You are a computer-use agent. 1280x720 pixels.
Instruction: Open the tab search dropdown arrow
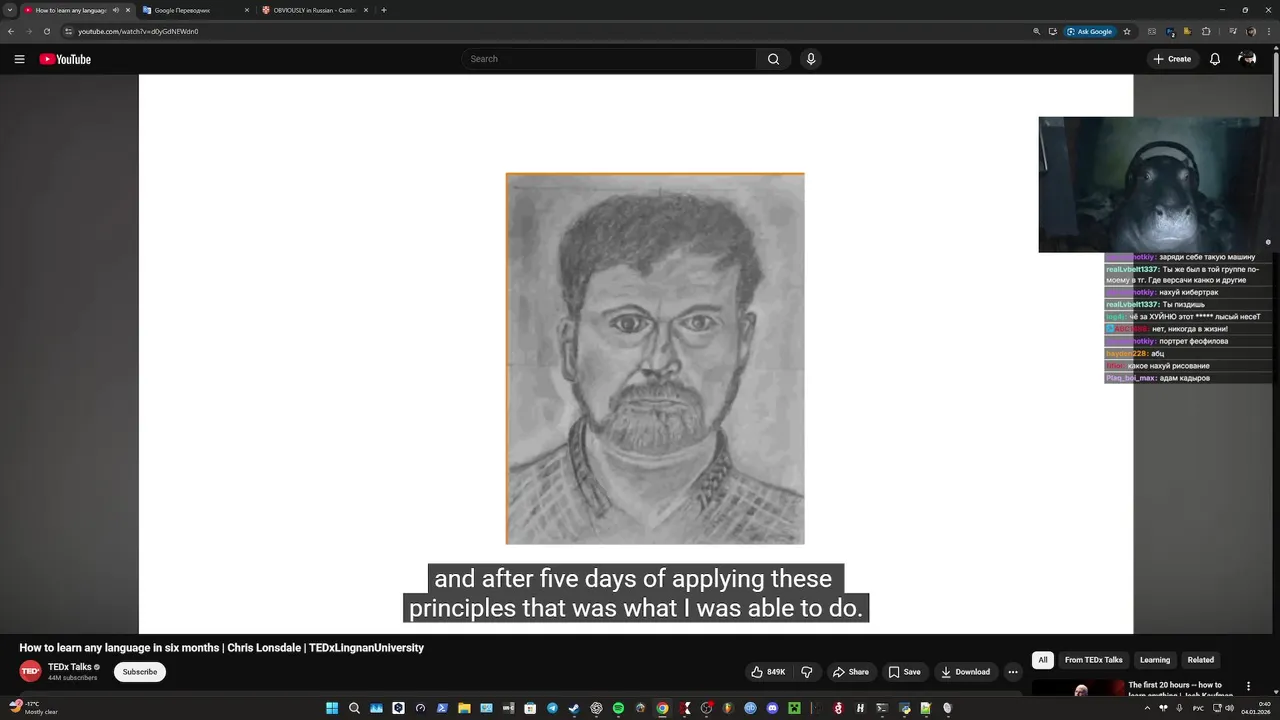[x=10, y=10]
